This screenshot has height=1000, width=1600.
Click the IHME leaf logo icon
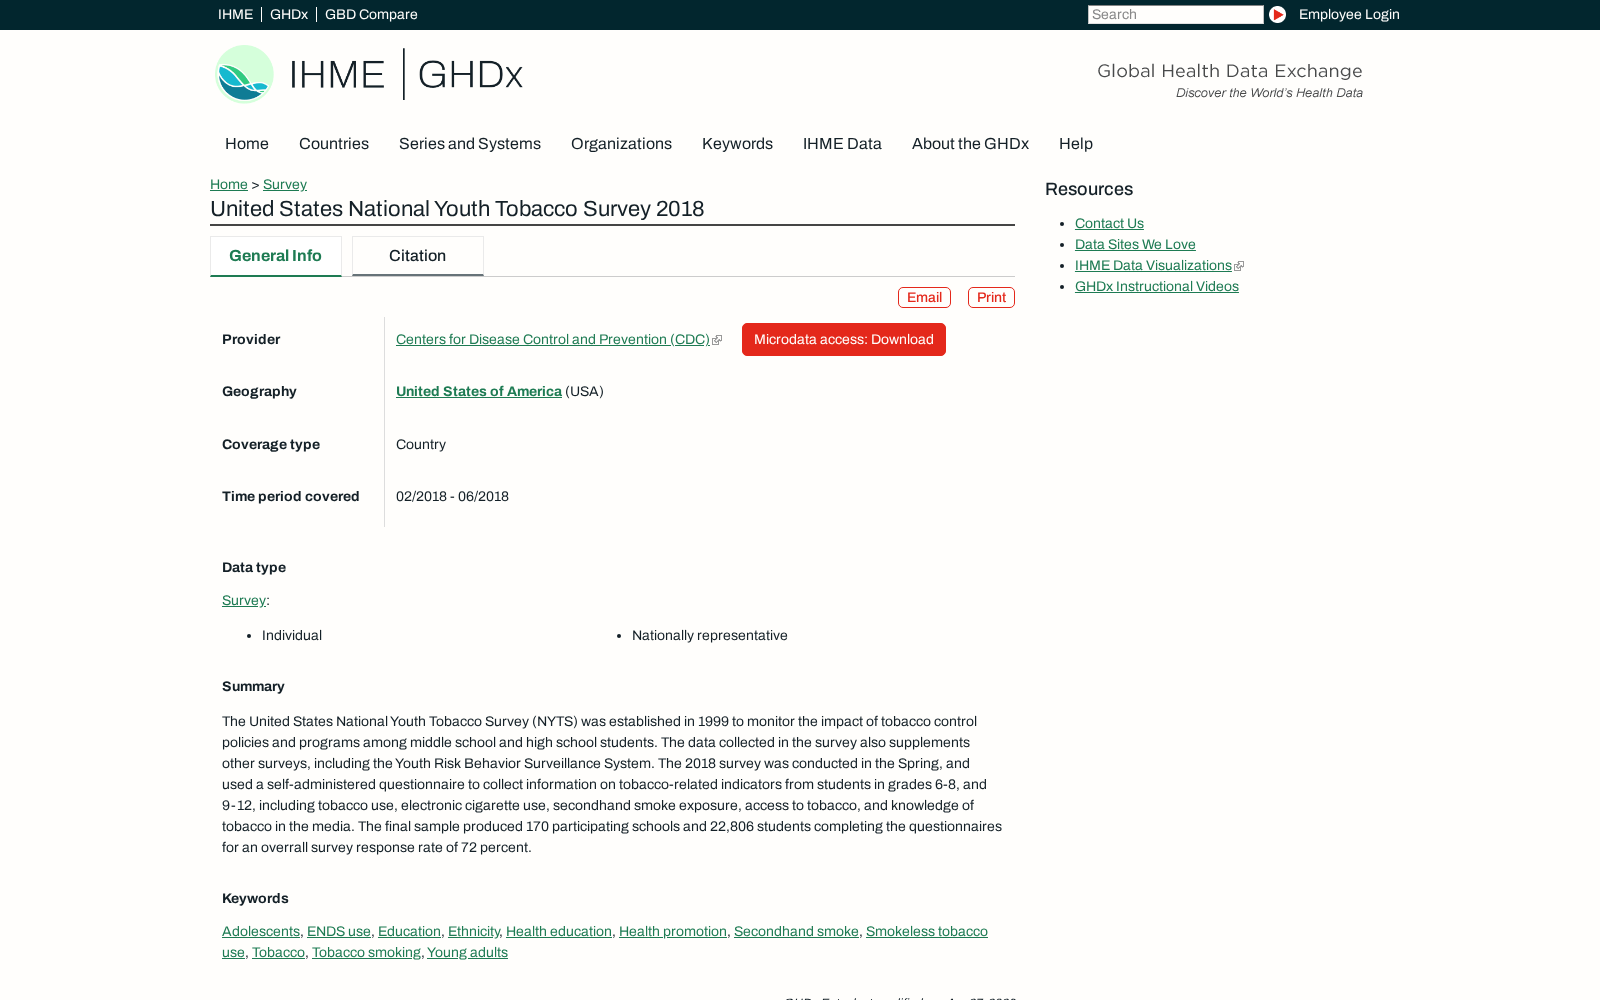tap(245, 74)
